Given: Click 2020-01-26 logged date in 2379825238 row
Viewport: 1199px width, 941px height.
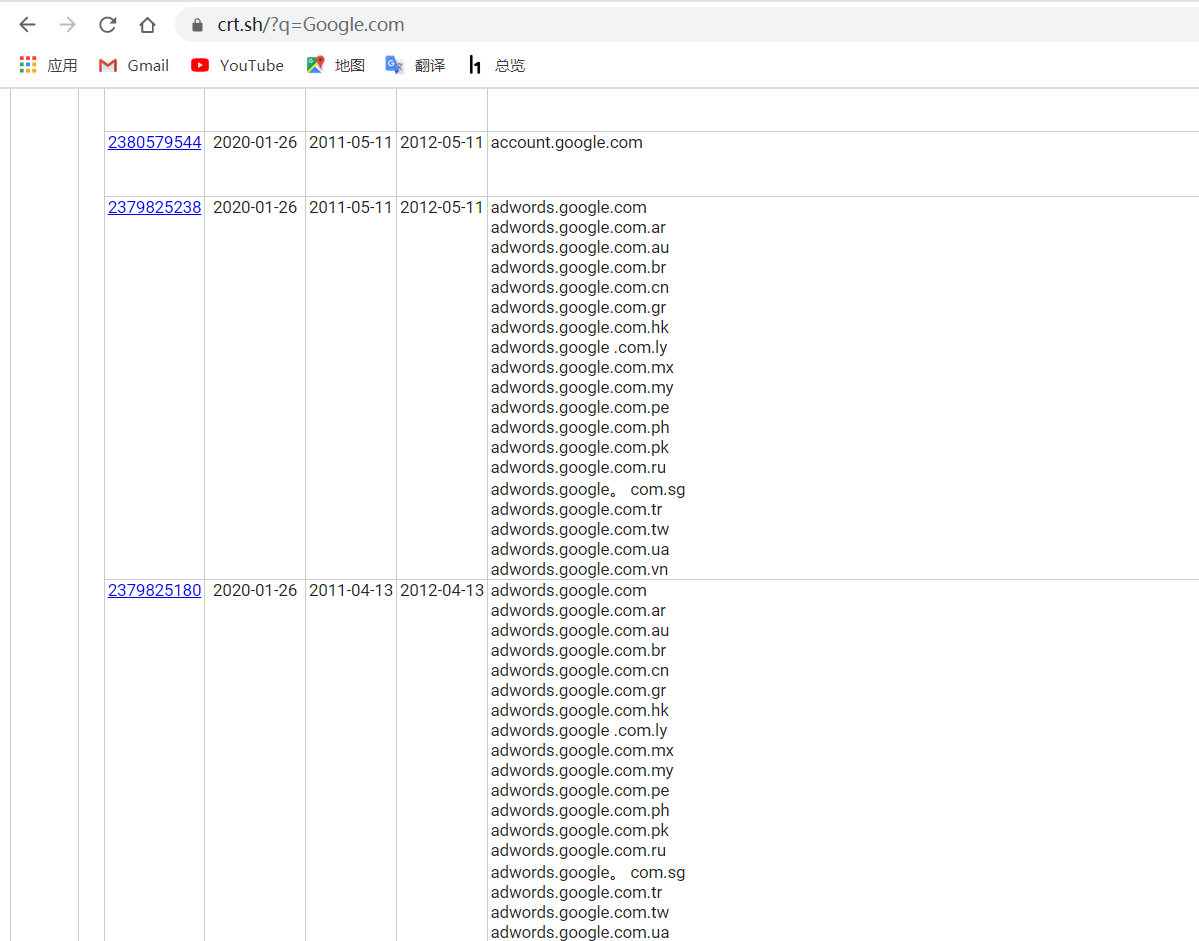Looking at the screenshot, I should click(255, 207).
